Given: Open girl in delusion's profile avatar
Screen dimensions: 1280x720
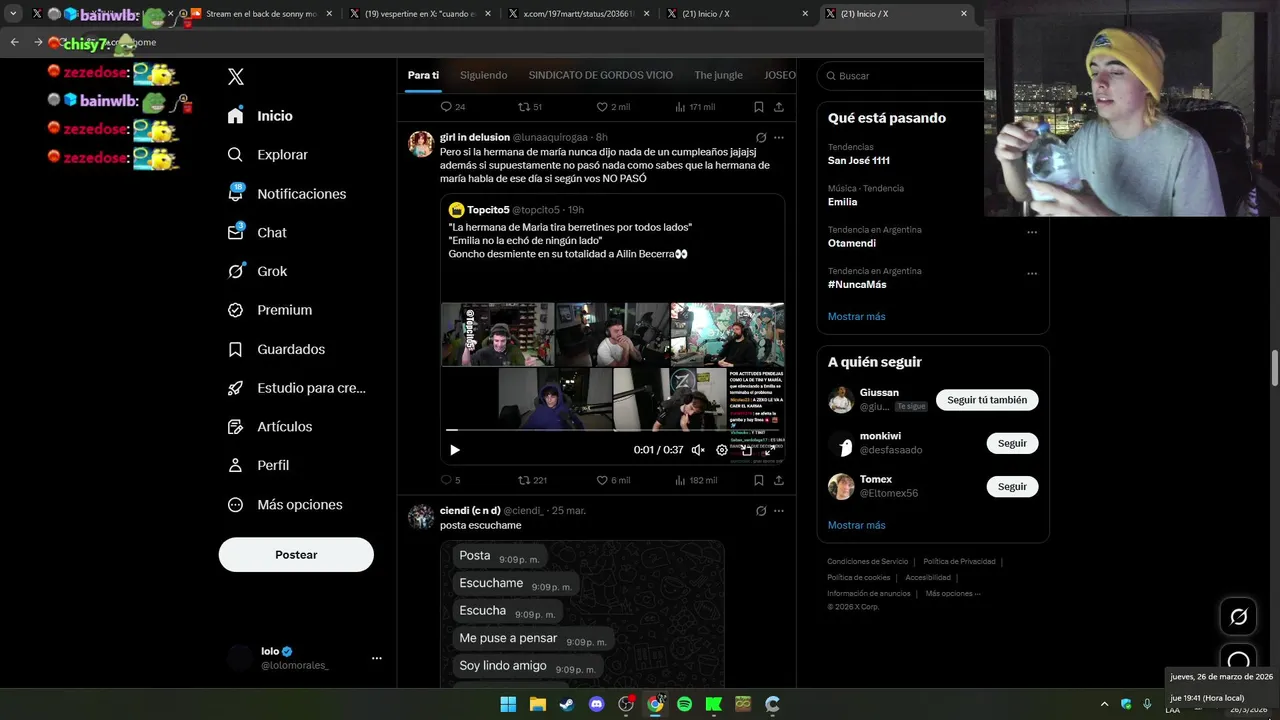Looking at the screenshot, I should pos(421,144).
